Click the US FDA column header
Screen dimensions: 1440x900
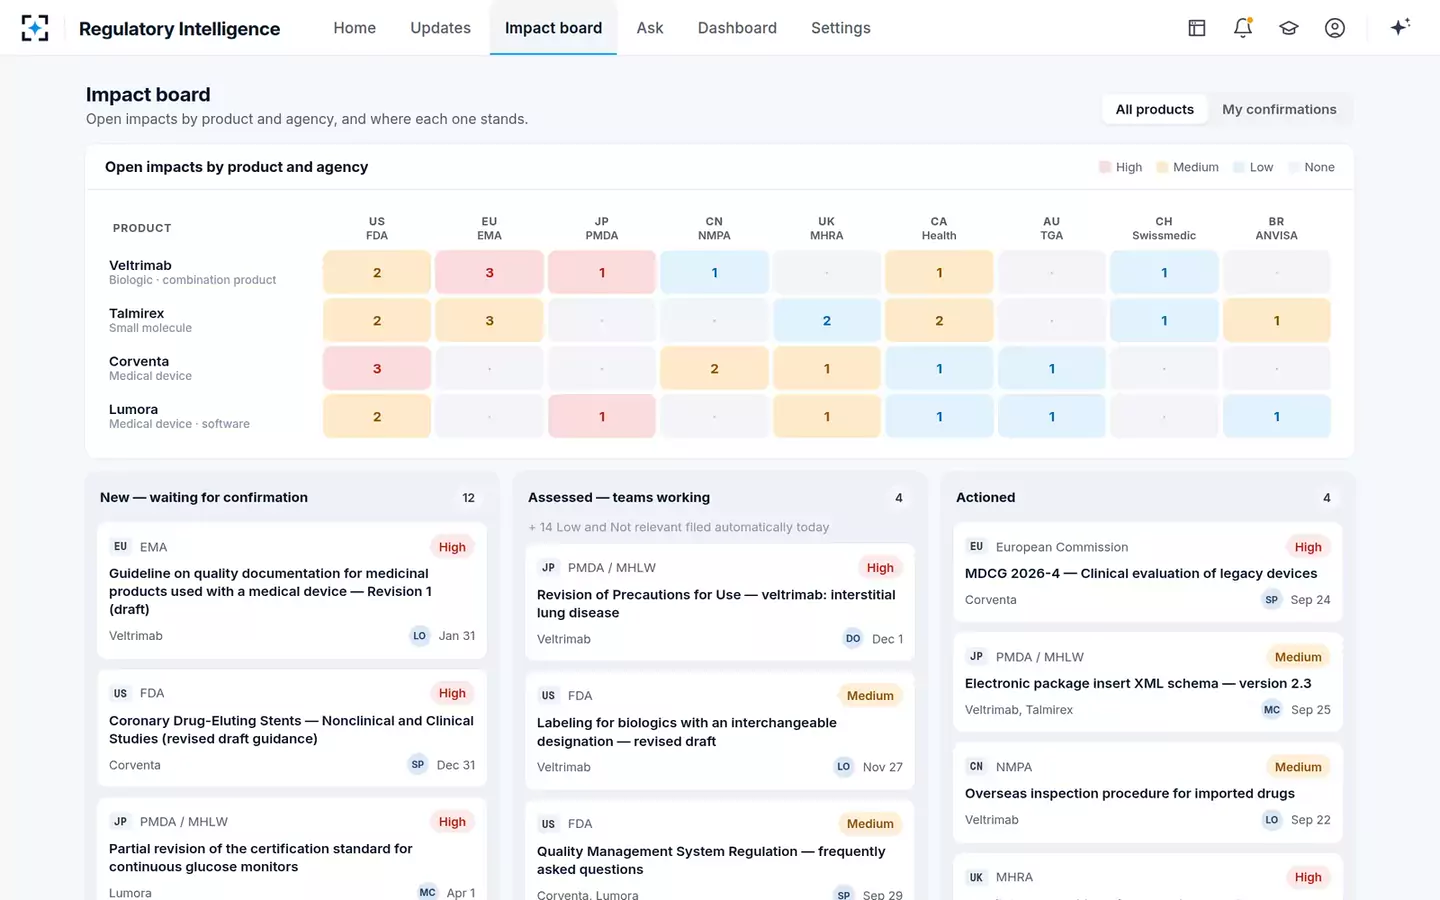[x=377, y=228]
